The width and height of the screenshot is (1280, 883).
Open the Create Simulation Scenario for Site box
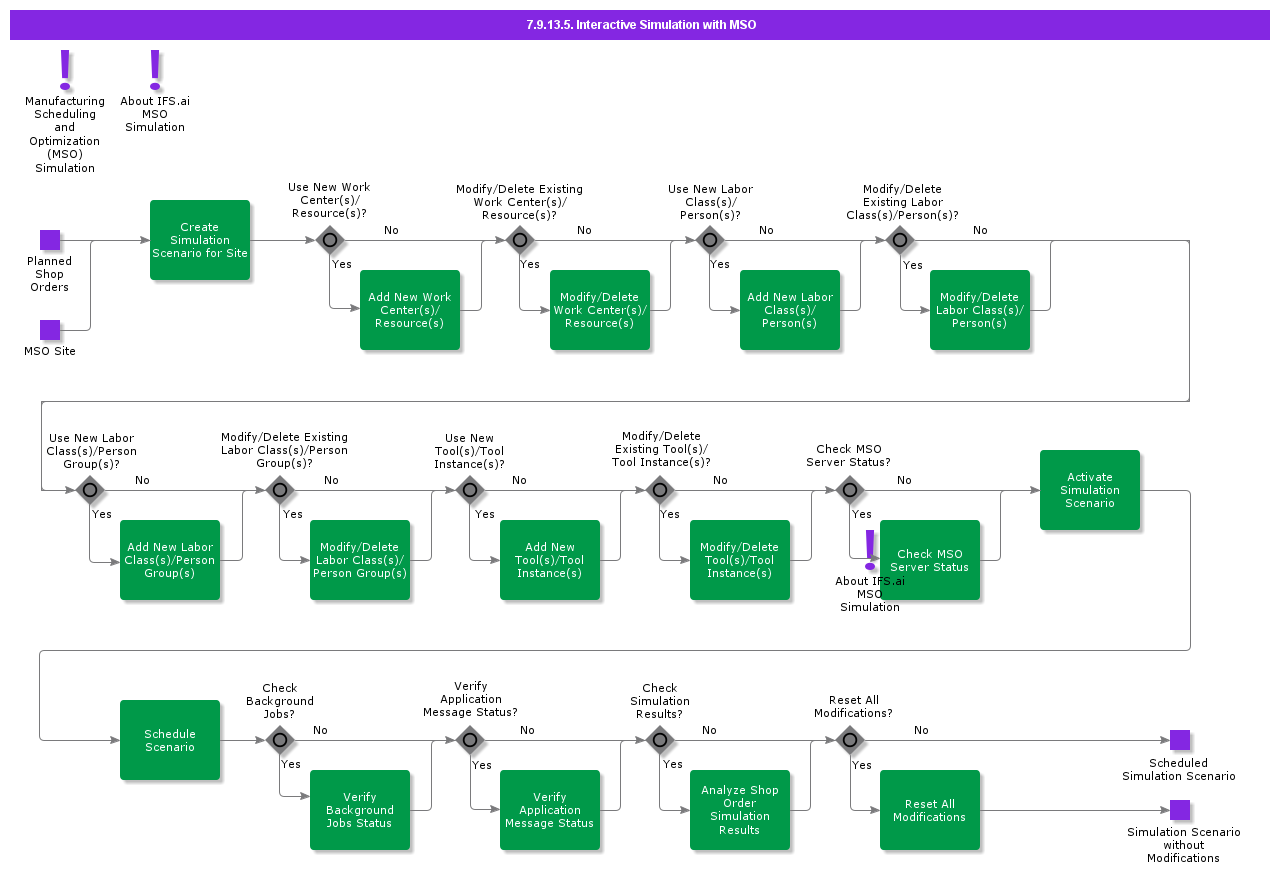point(200,240)
